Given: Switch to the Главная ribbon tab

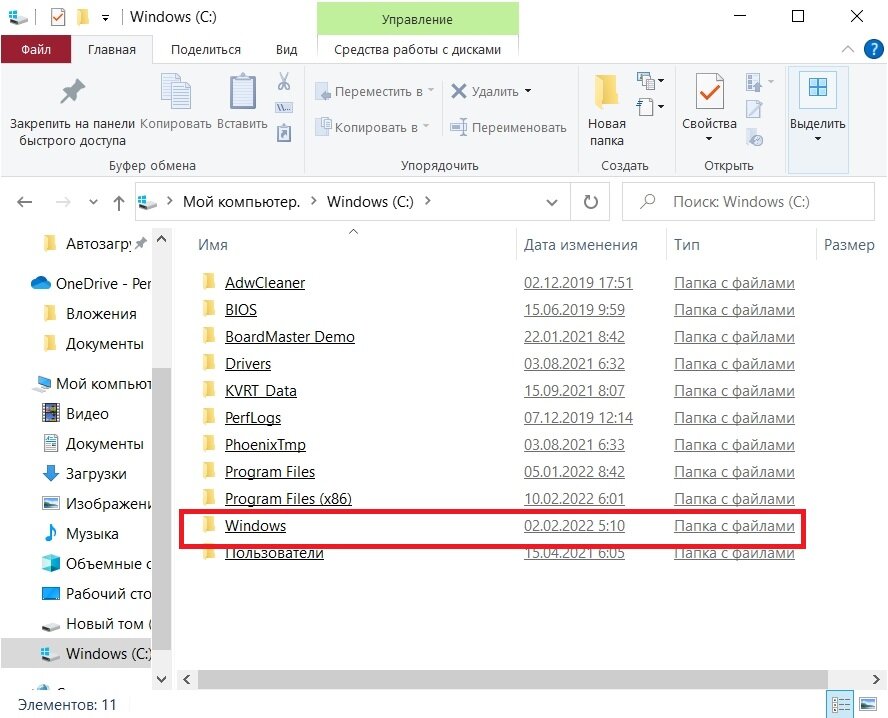Looking at the screenshot, I should (112, 49).
